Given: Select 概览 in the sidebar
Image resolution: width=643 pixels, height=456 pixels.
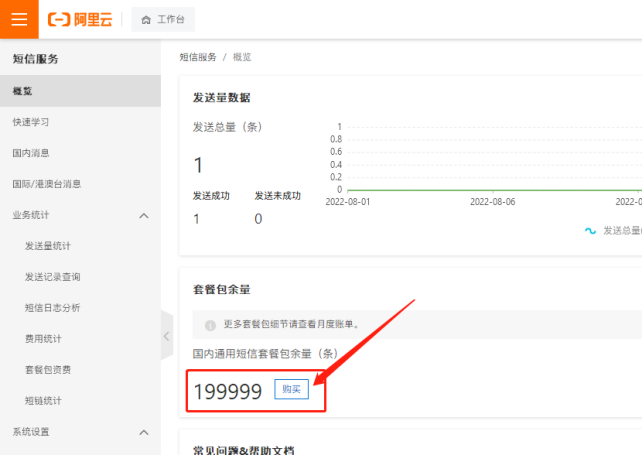Looking at the screenshot, I should [x=80, y=91].
